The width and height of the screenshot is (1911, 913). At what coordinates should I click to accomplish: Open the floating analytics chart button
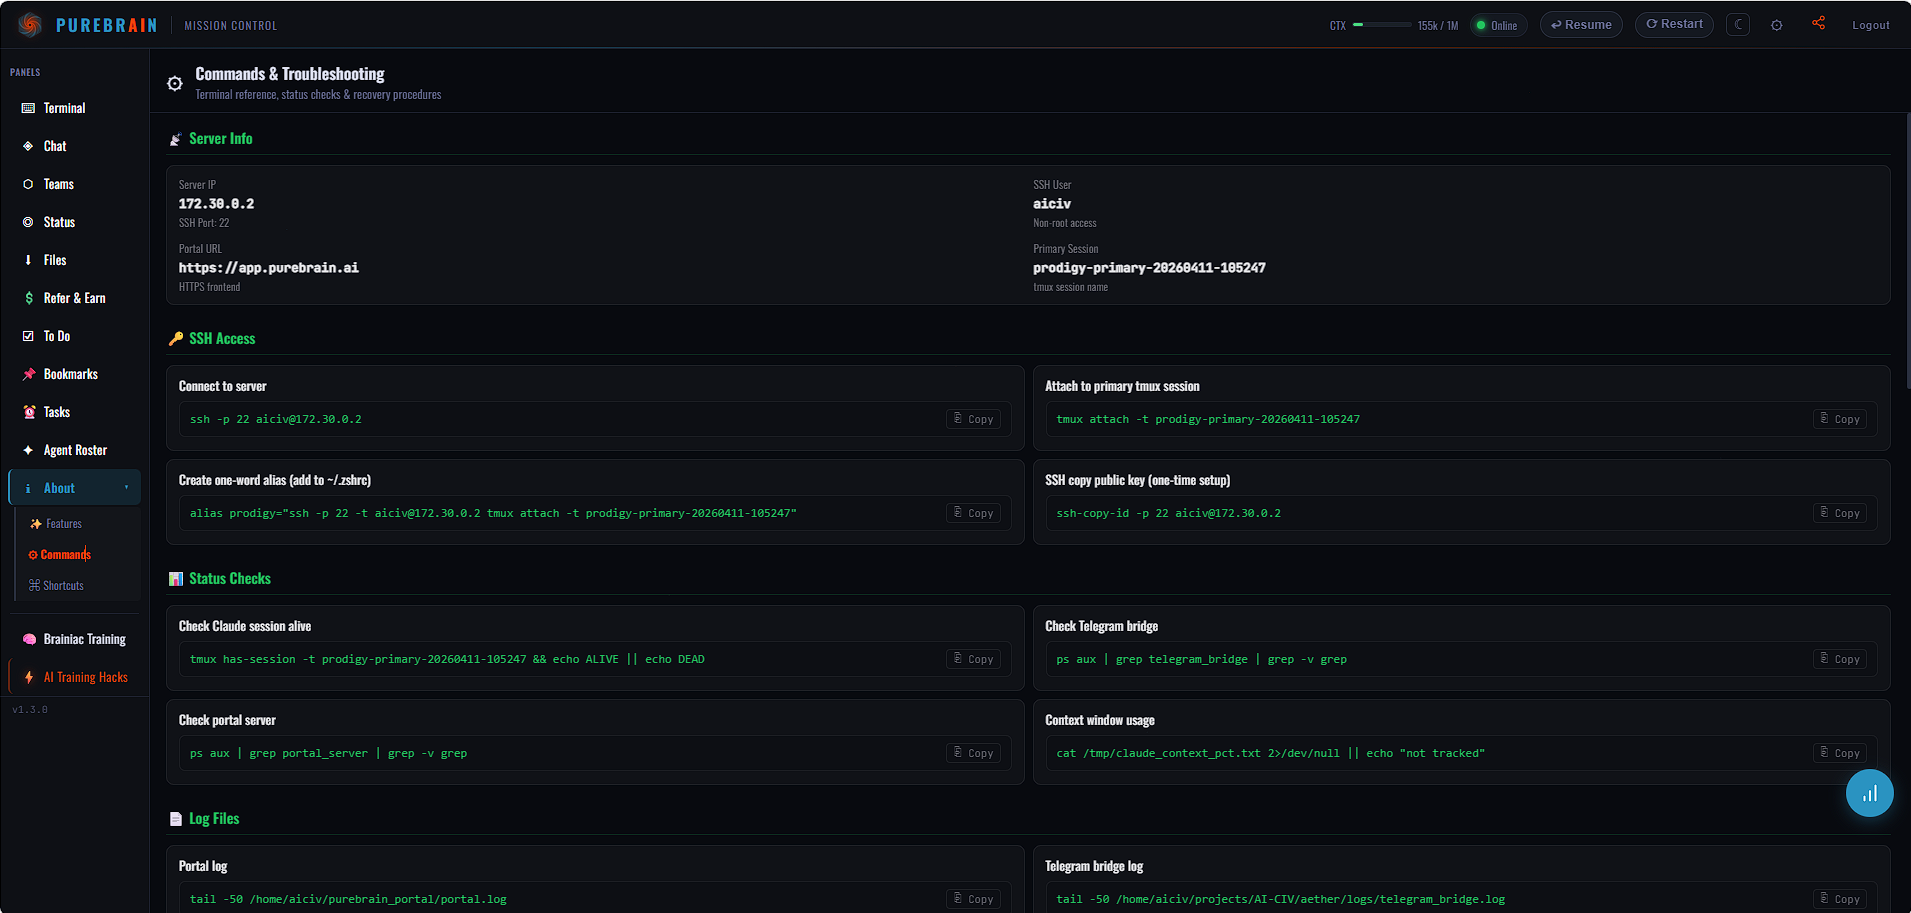(1869, 793)
